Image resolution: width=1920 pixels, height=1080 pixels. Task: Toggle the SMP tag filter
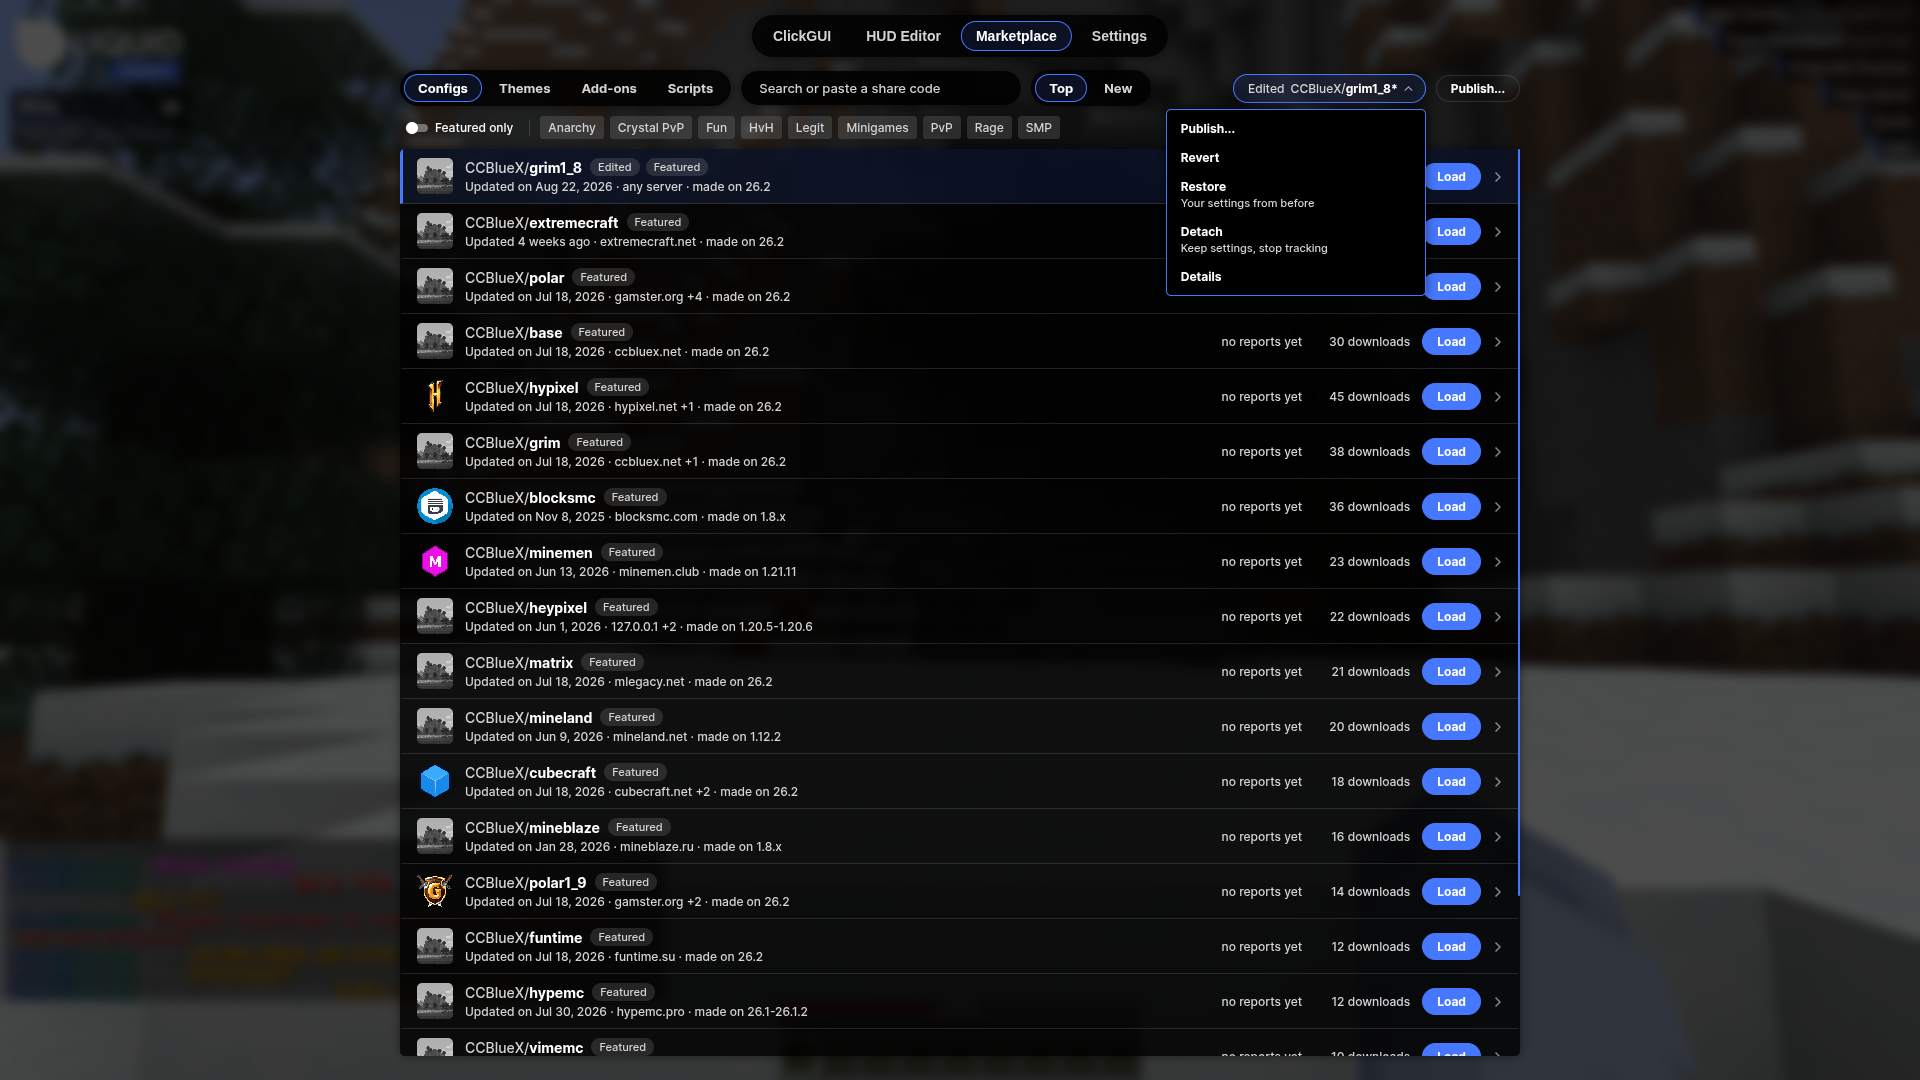point(1039,128)
